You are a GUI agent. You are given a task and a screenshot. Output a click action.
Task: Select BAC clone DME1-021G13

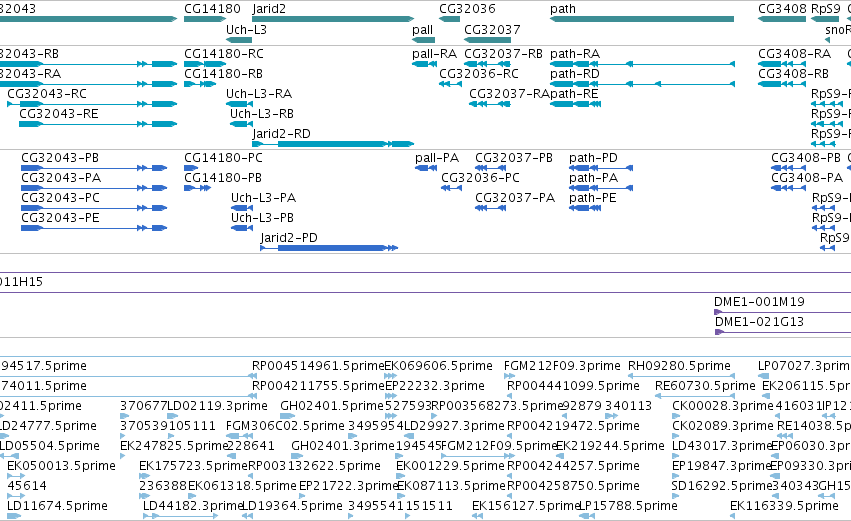(x=782, y=332)
